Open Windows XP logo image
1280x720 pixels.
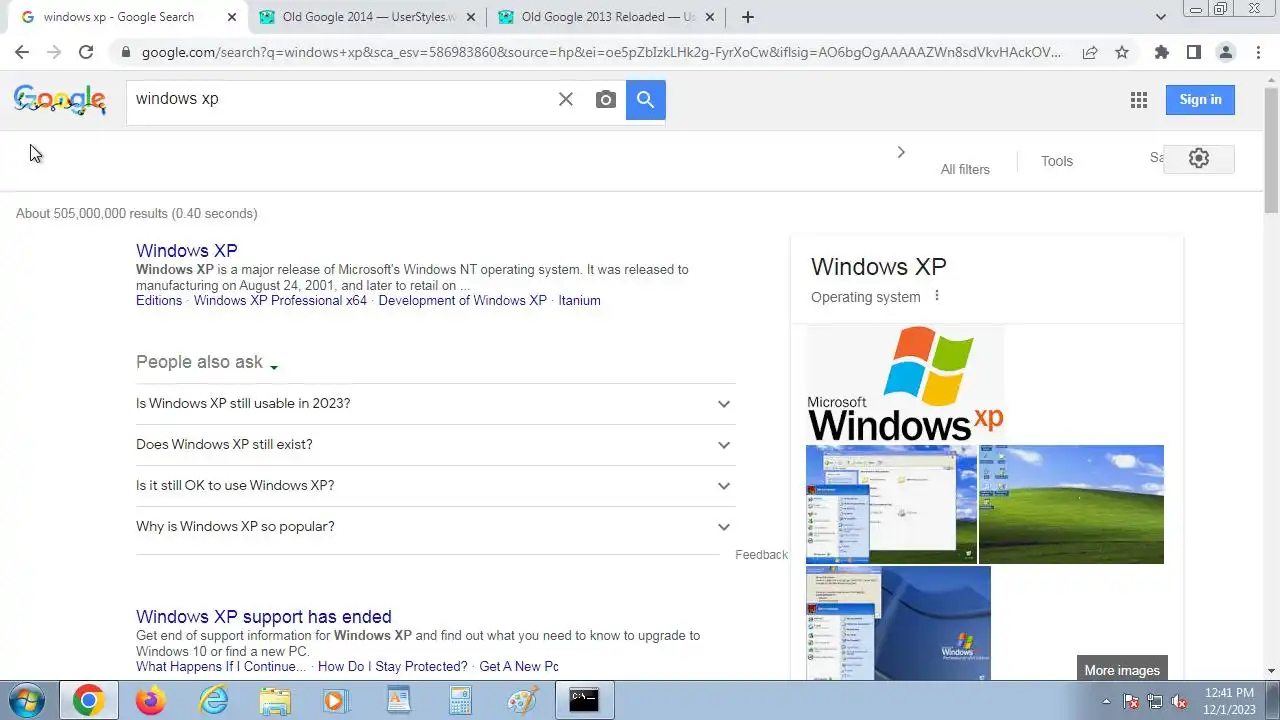click(x=905, y=384)
